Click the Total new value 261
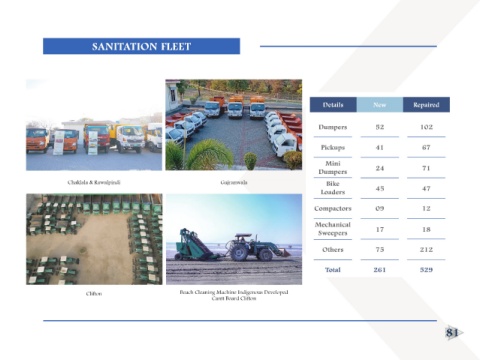Viewport: 480px width, 360px height. [x=380, y=270]
